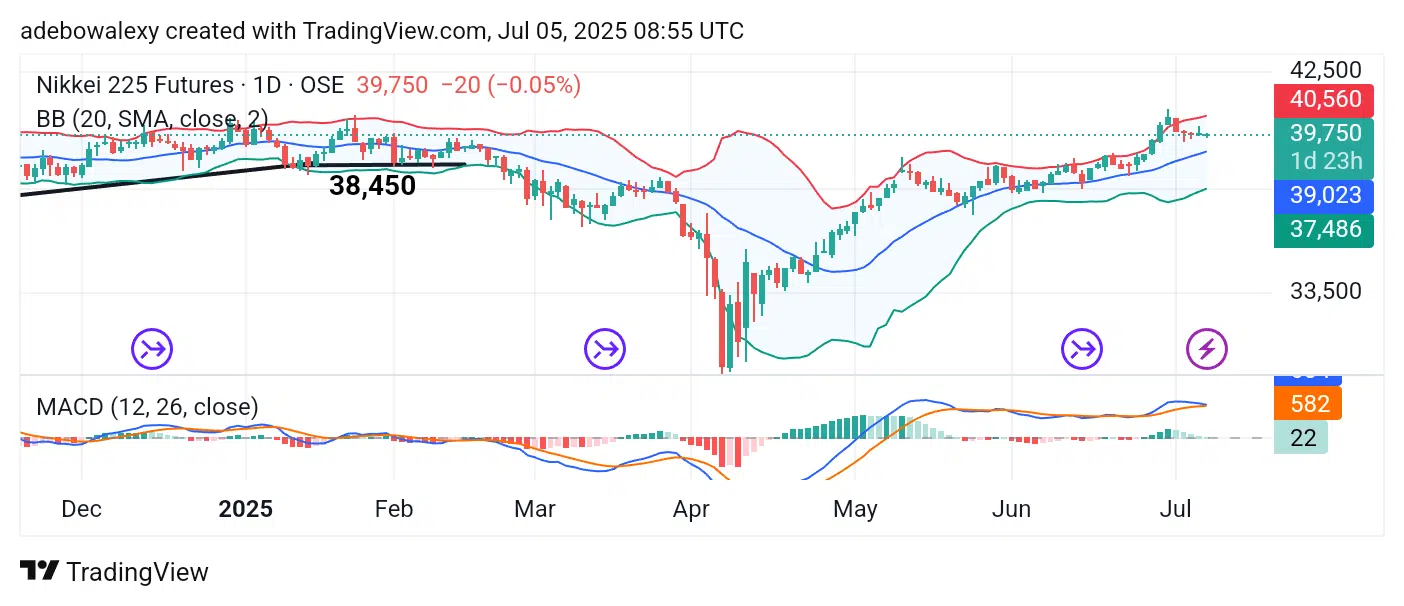This screenshot has width=1404, height=606.
Task: Click the blue 39,023 basis price label
Action: pyautogui.click(x=1324, y=195)
